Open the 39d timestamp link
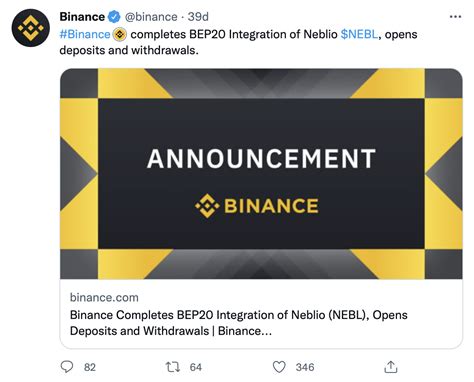The image size is (474, 382). [x=198, y=17]
